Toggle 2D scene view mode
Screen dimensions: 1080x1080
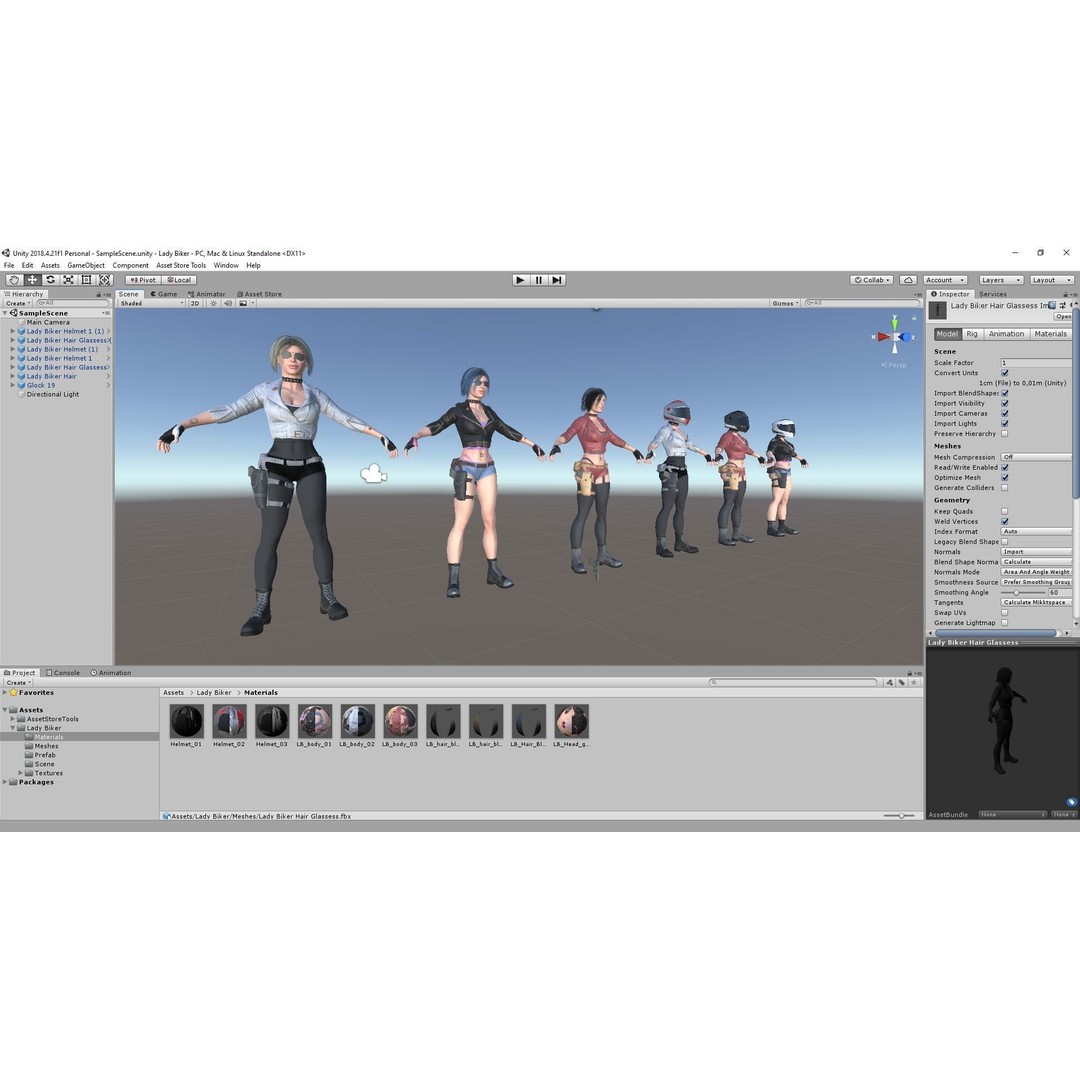(x=195, y=303)
